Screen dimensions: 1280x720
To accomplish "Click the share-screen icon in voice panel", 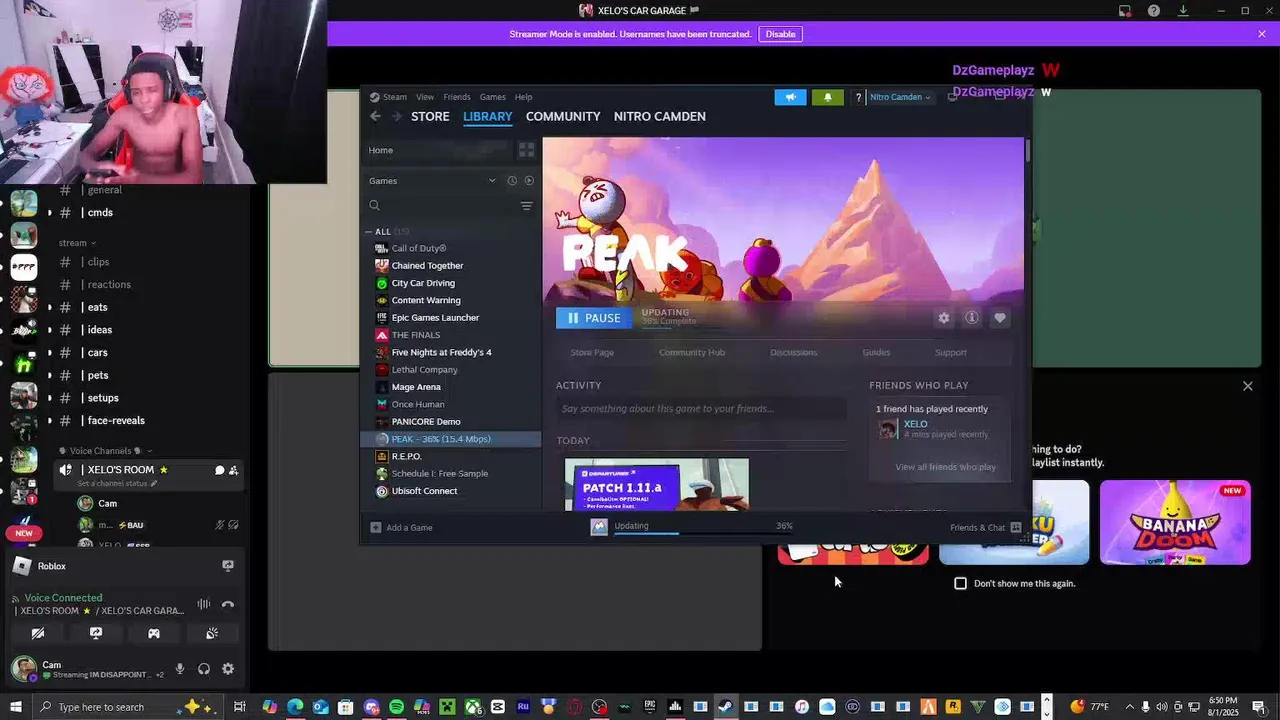I will pos(96,633).
